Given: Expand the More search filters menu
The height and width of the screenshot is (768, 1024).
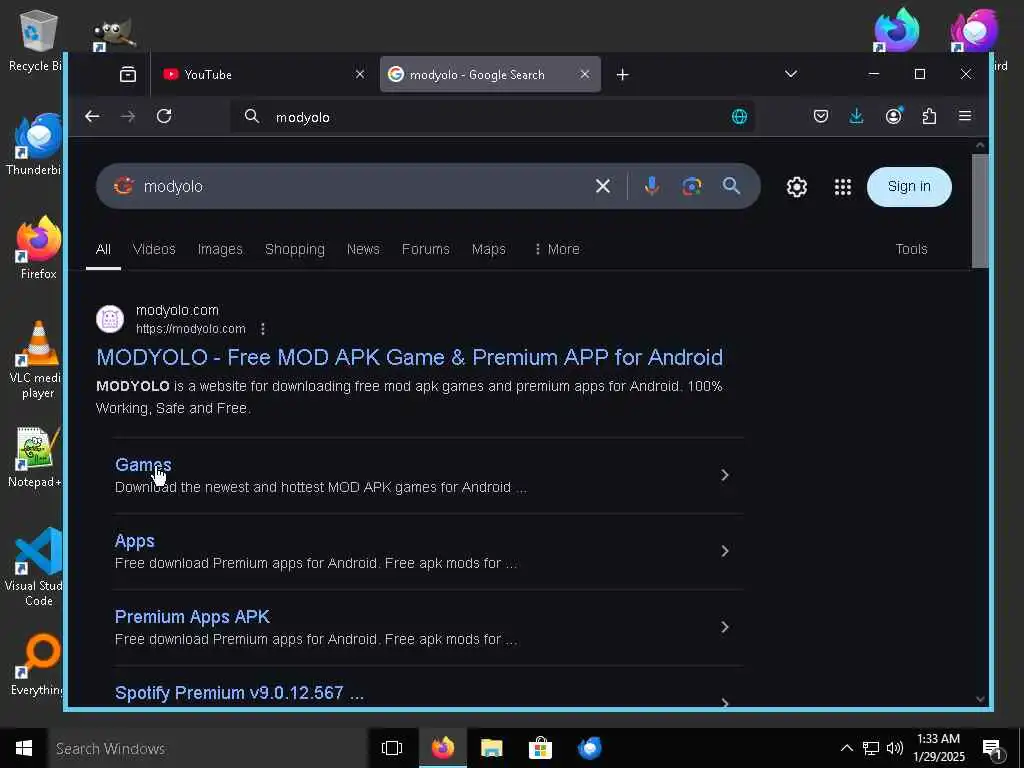Looking at the screenshot, I should [x=556, y=249].
